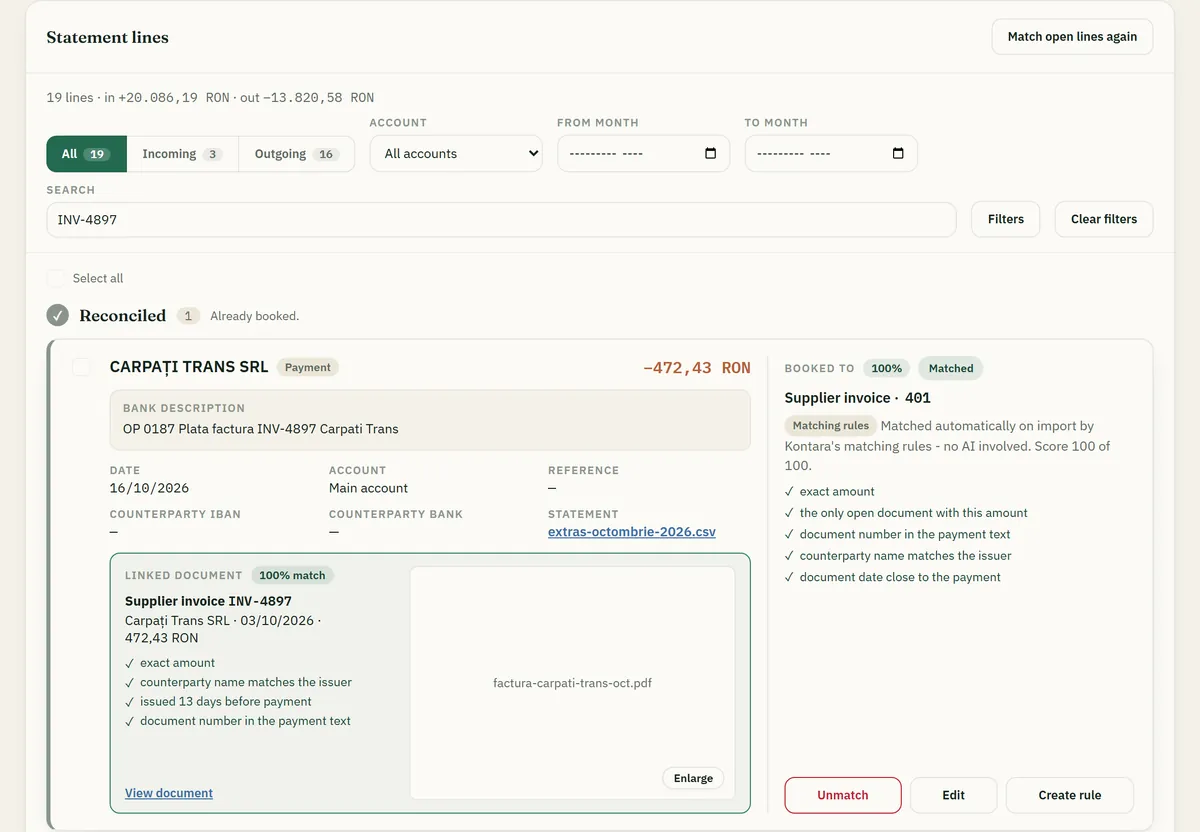The image size is (1200, 832).
Task: Open the View document link
Action: click(169, 793)
